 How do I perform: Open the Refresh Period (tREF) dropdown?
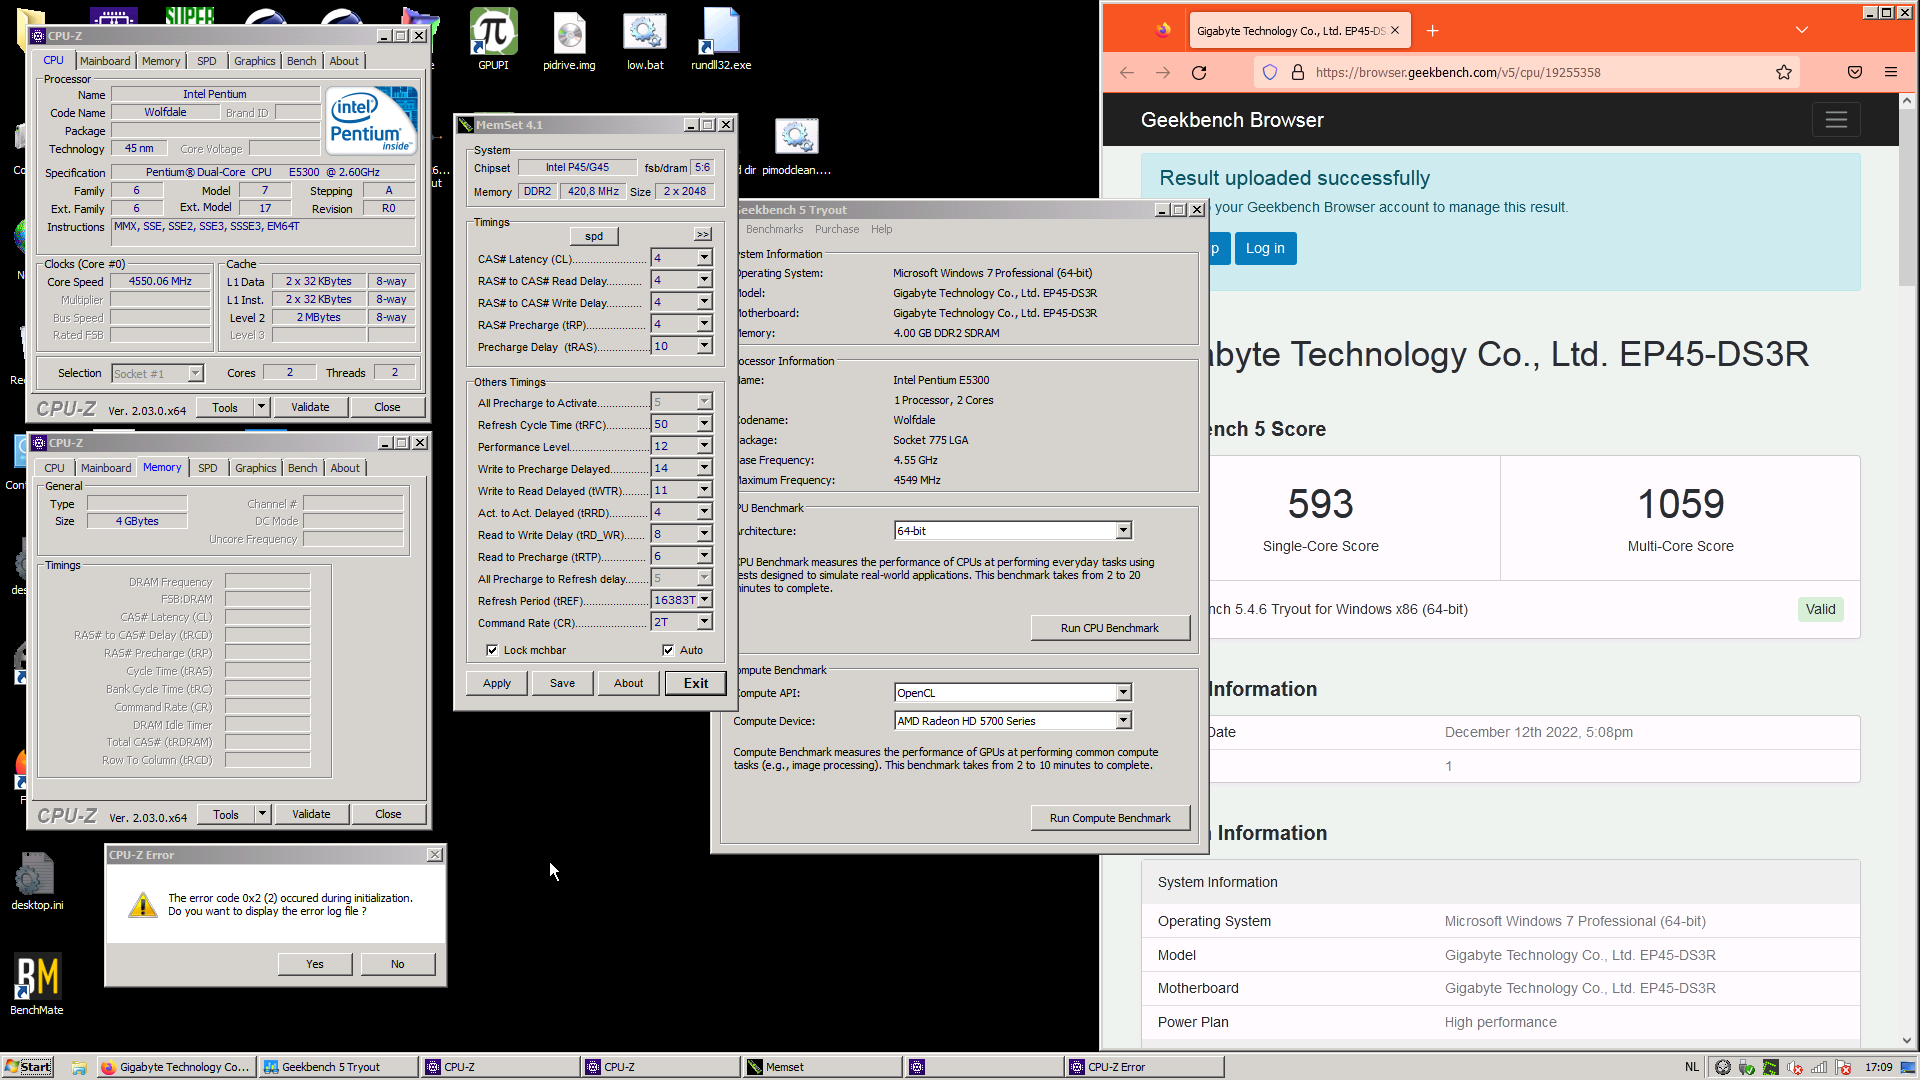tap(704, 600)
